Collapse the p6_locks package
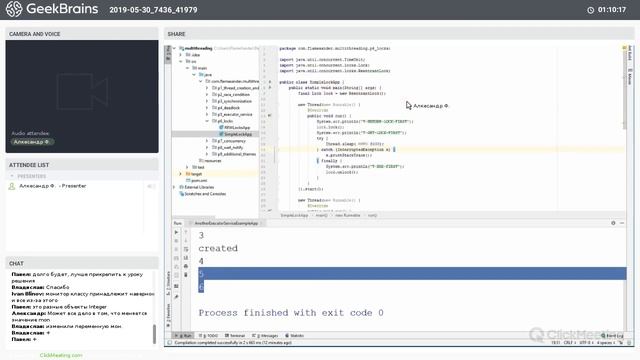Image resolution: width=640 pixels, height=360 pixels. click(207, 121)
